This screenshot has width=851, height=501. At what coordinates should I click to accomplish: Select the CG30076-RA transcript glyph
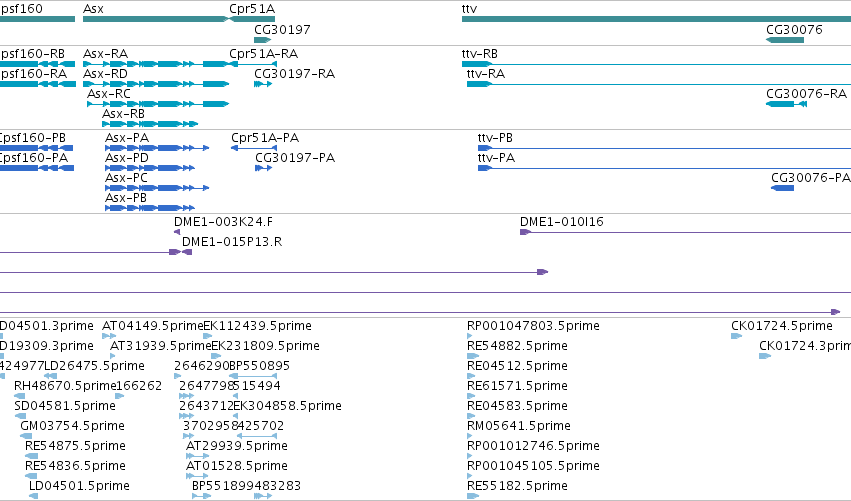[x=786, y=104]
